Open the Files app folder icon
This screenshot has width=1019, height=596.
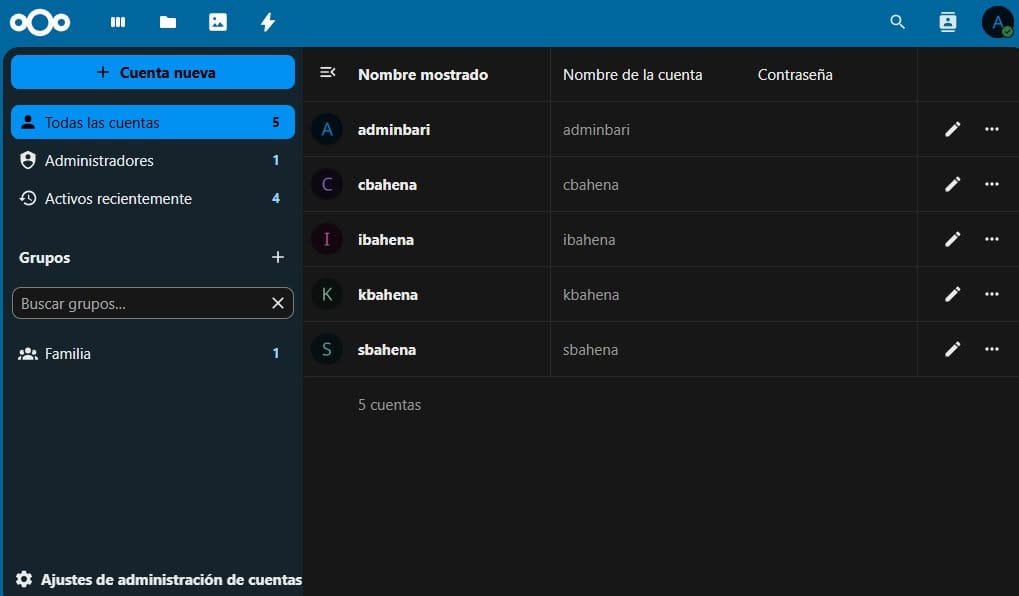168,23
